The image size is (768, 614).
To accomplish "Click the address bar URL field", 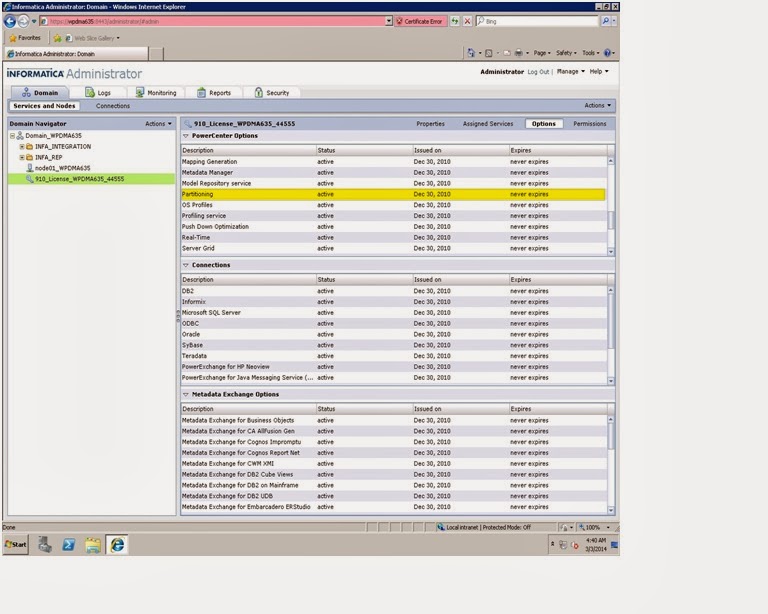I will coord(216,21).
